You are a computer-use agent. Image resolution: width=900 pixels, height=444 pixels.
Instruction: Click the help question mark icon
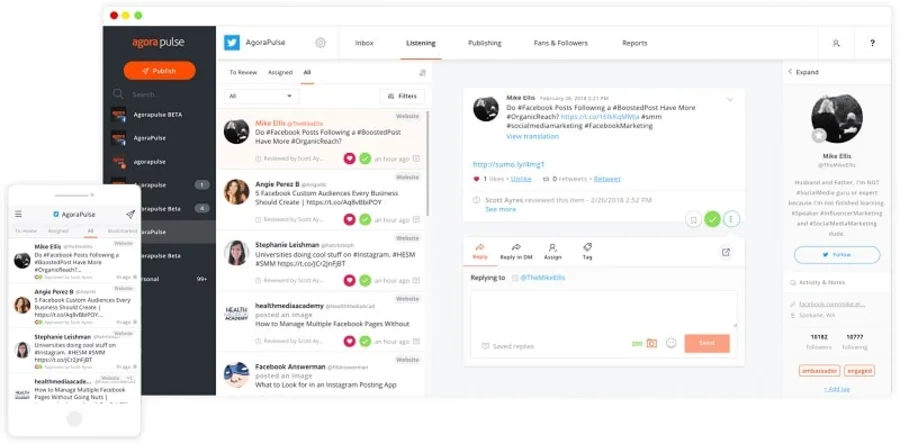[872, 44]
